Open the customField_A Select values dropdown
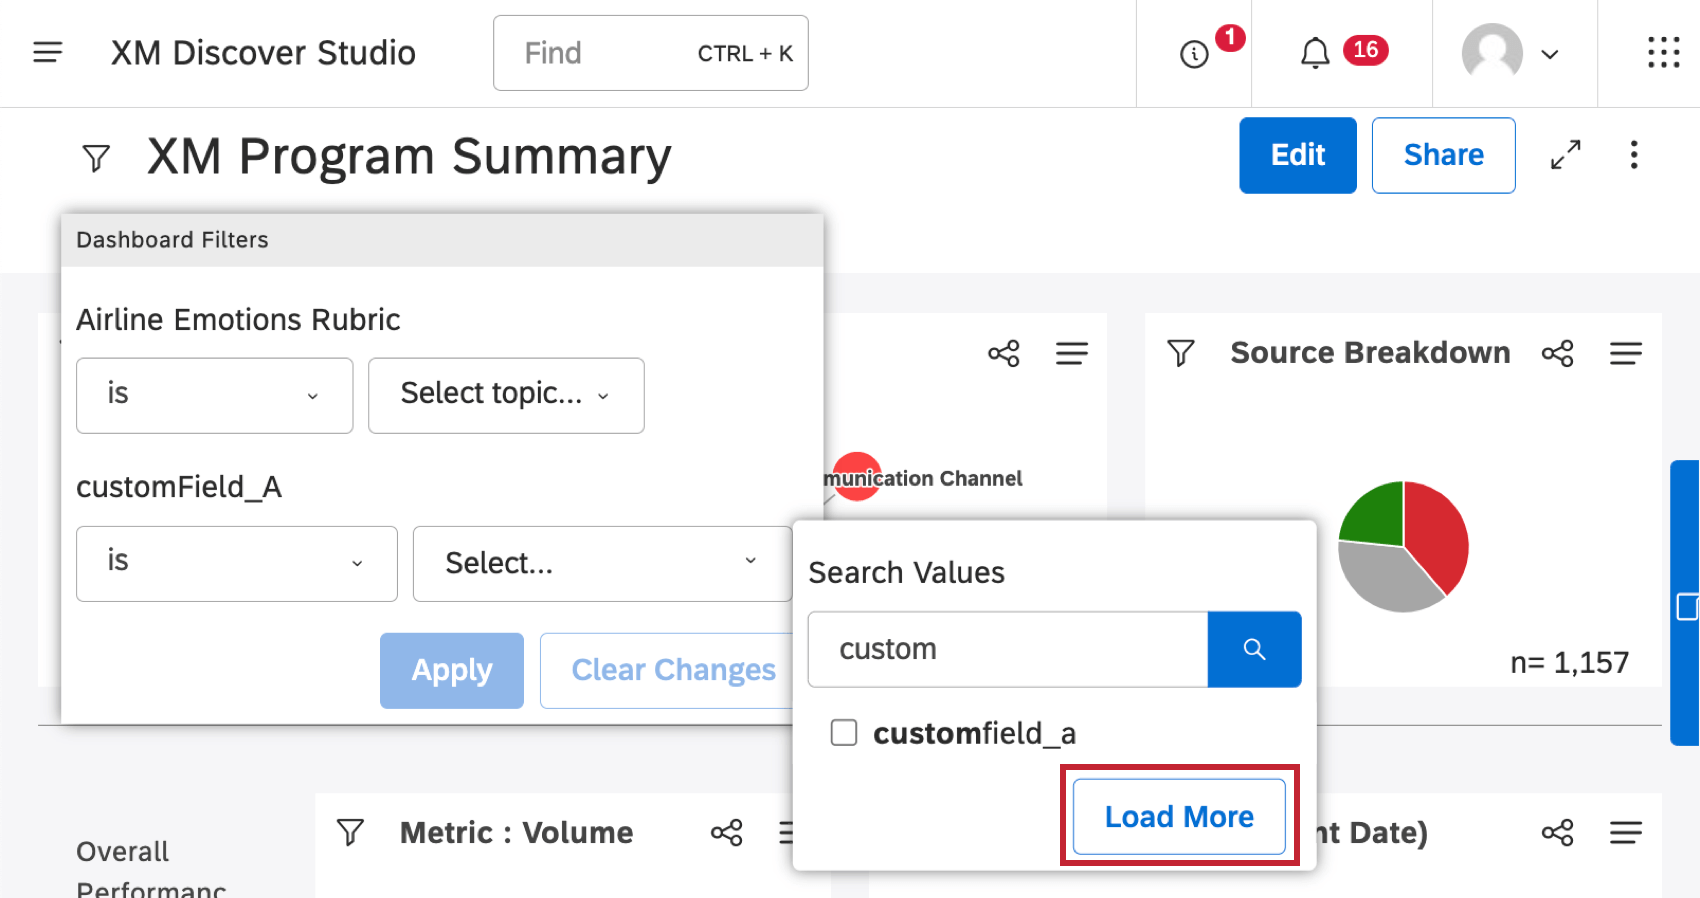The image size is (1700, 898). point(601,563)
